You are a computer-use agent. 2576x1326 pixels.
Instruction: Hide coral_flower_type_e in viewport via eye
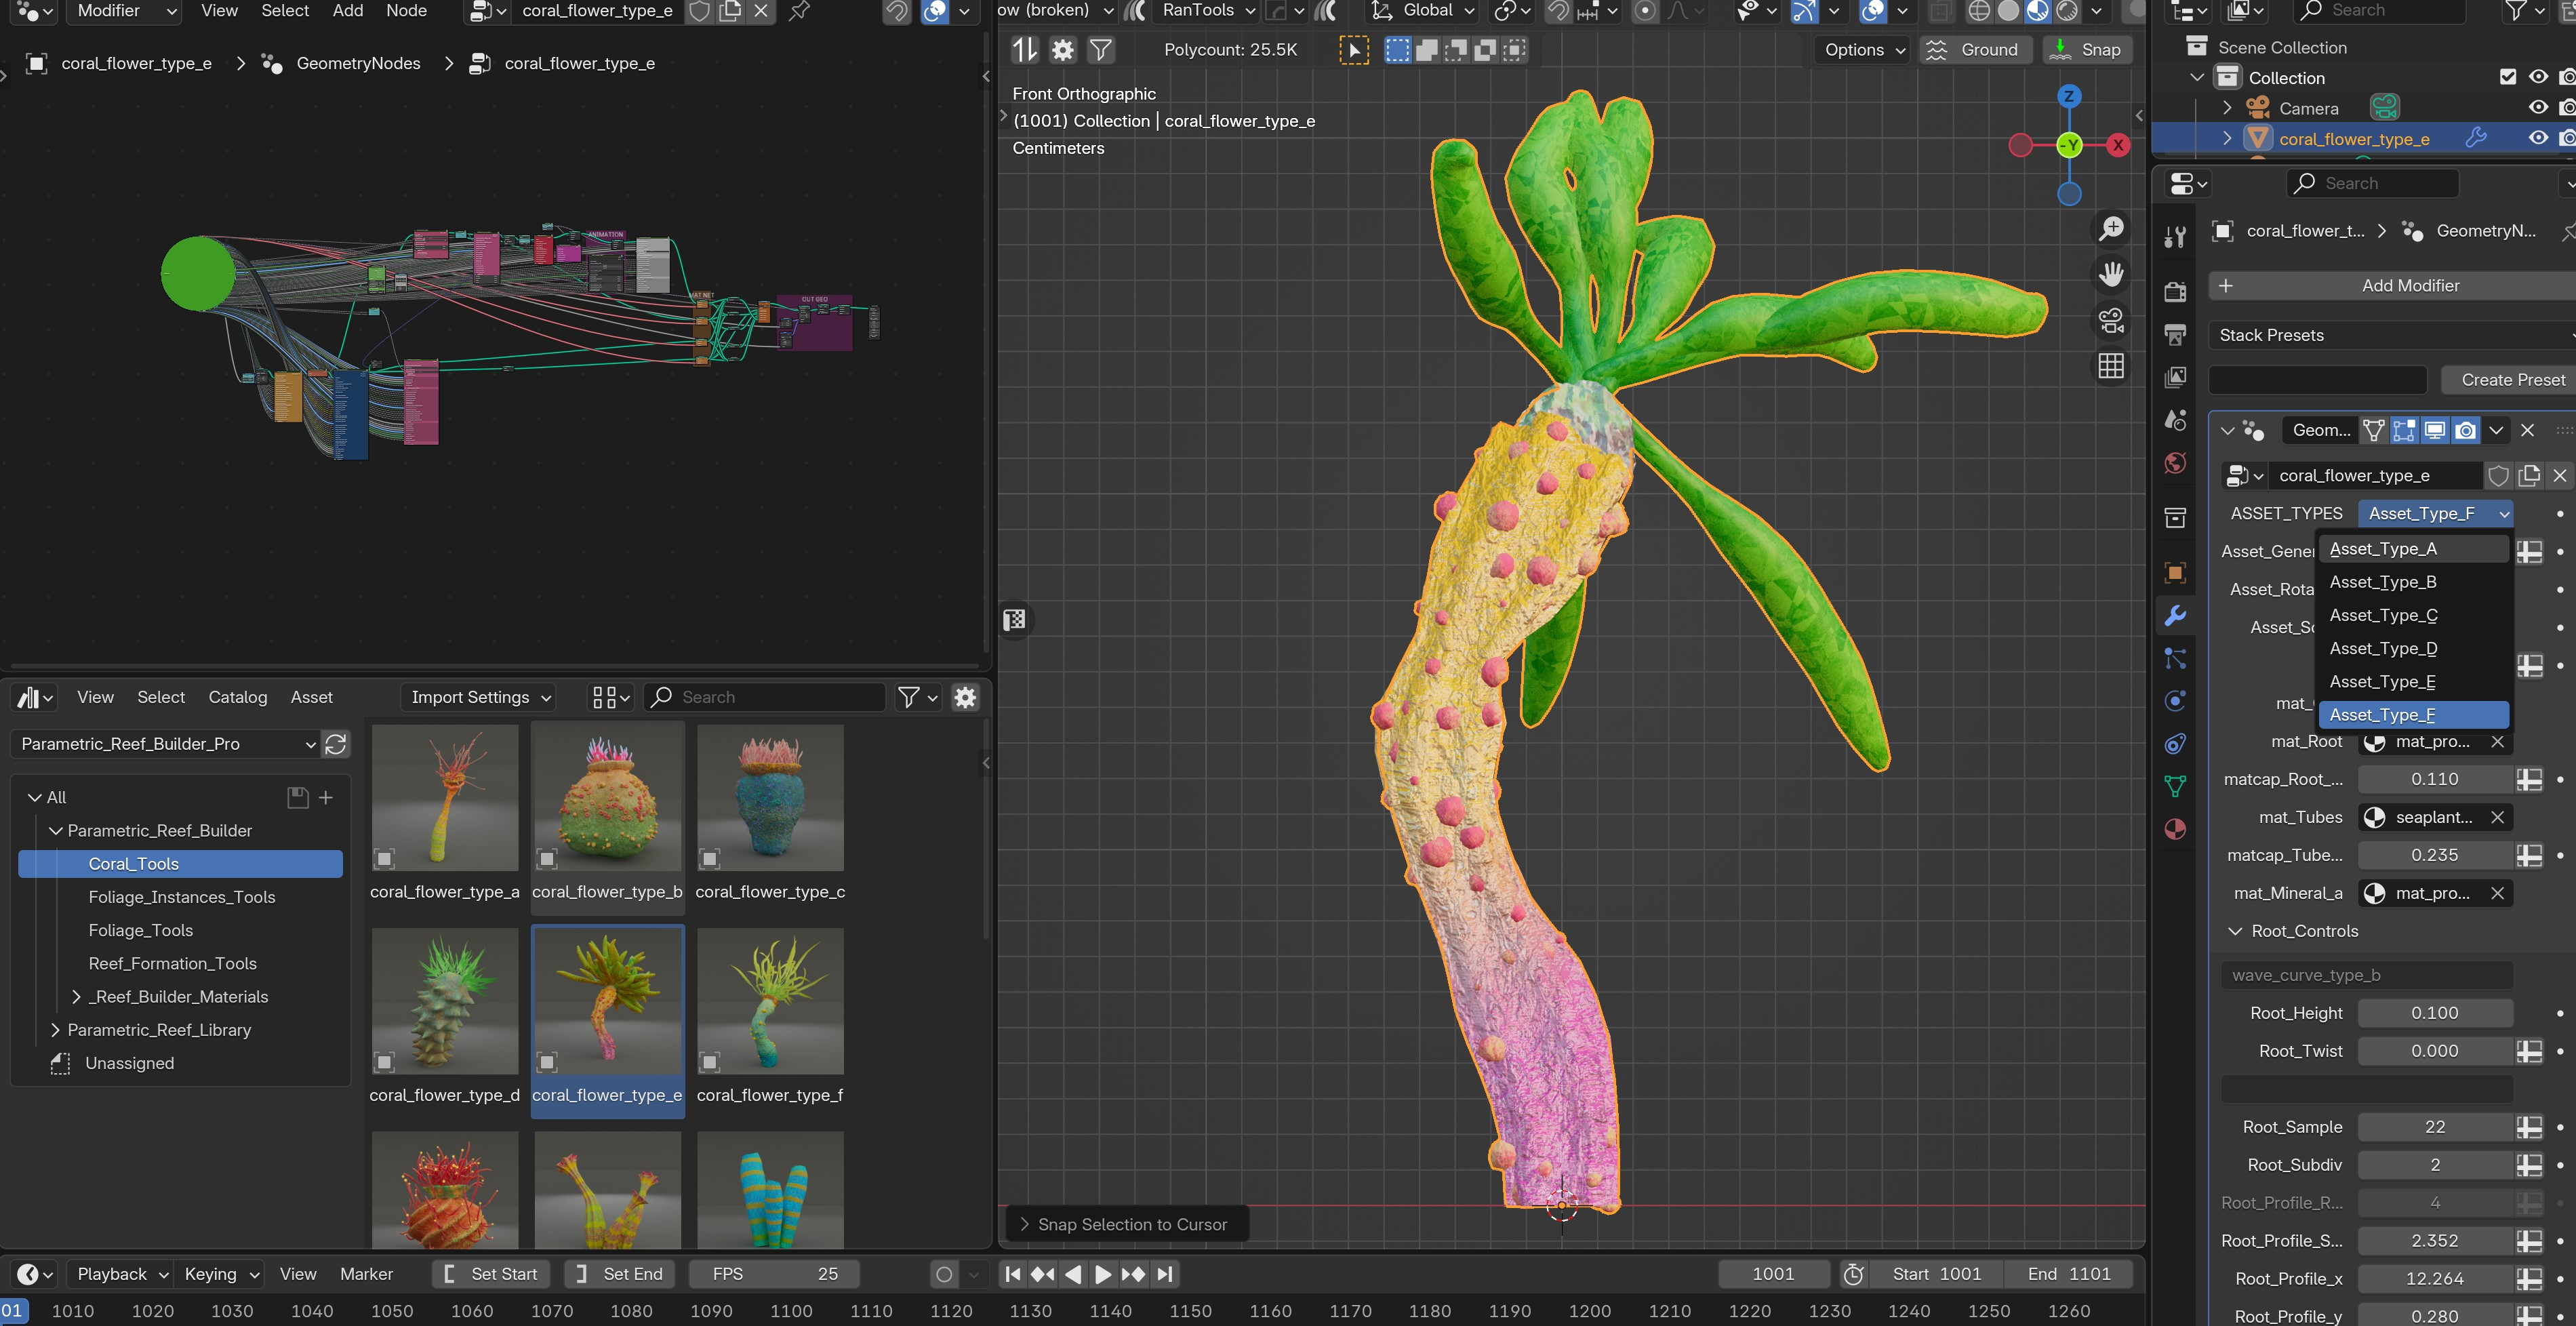tap(2538, 138)
